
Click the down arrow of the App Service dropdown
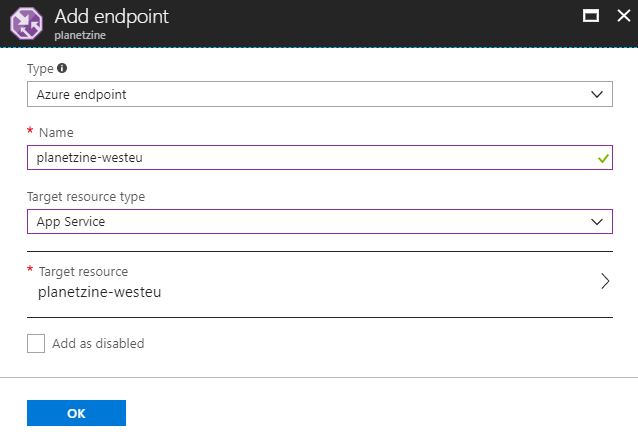[x=596, y=222]
